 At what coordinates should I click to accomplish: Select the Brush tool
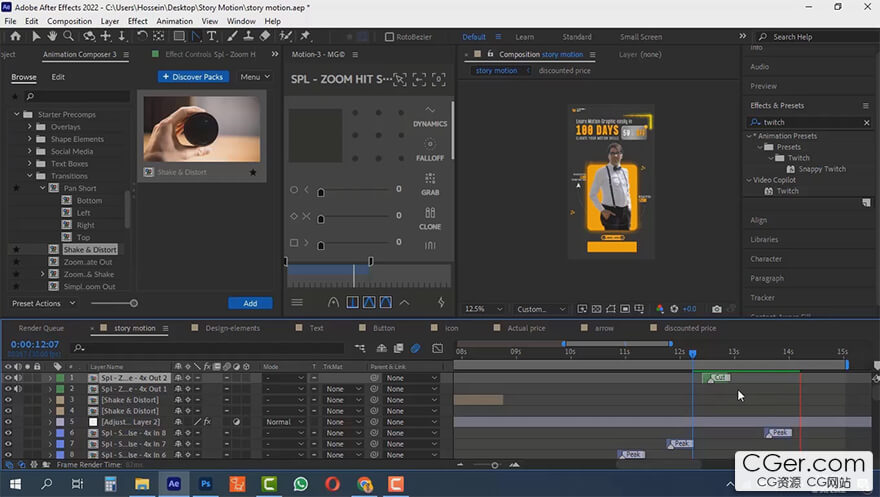232,36
